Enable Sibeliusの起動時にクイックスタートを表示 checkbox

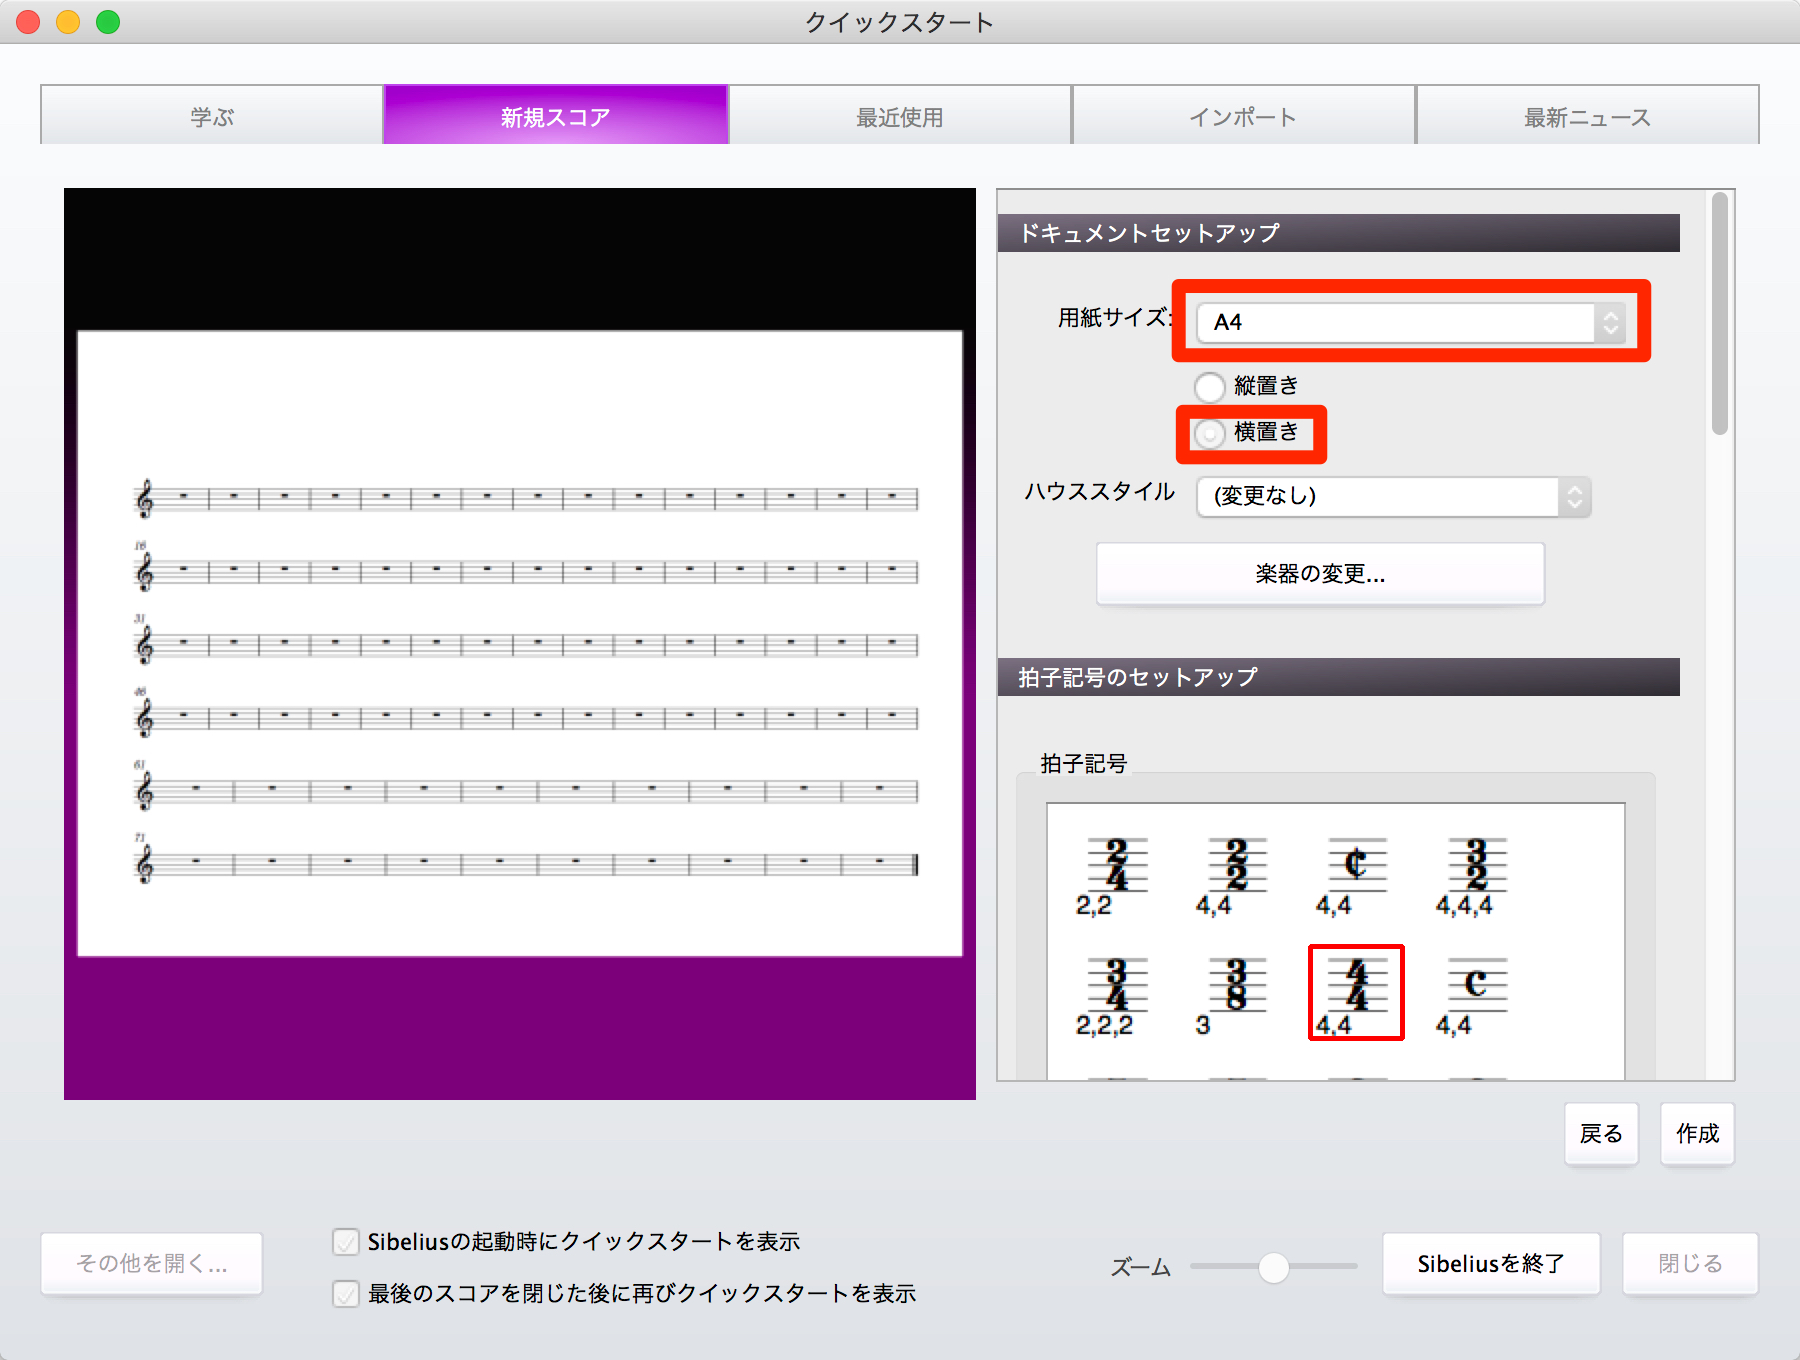[x=346, y=1242]
